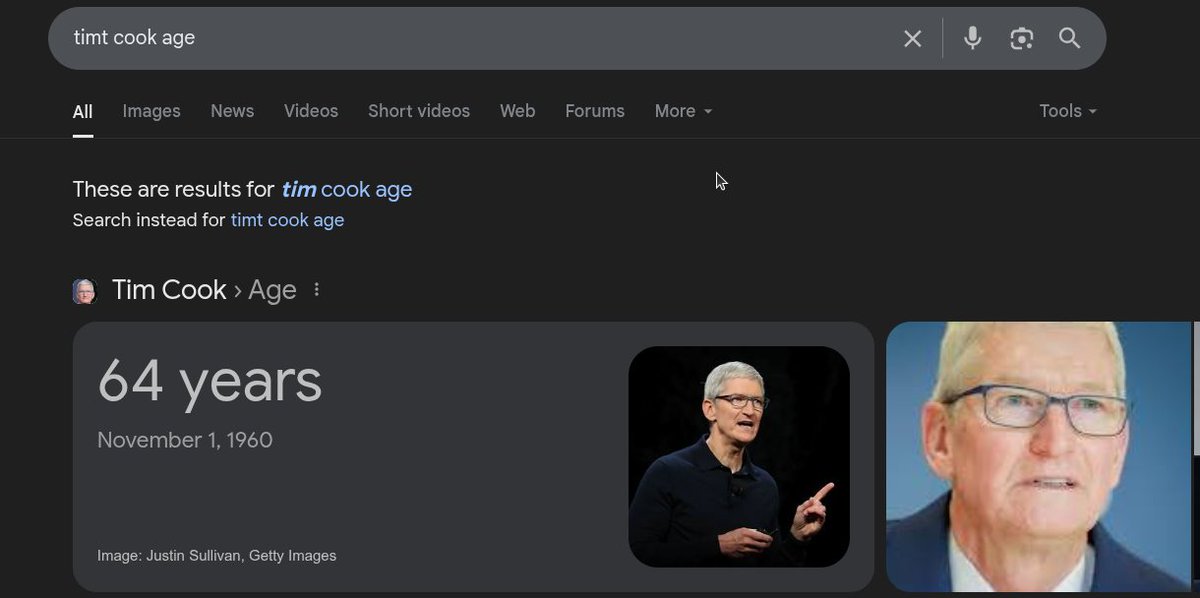Switch to the Images tab
Viewport: 1200px width, 598px height.
[151, 111]
